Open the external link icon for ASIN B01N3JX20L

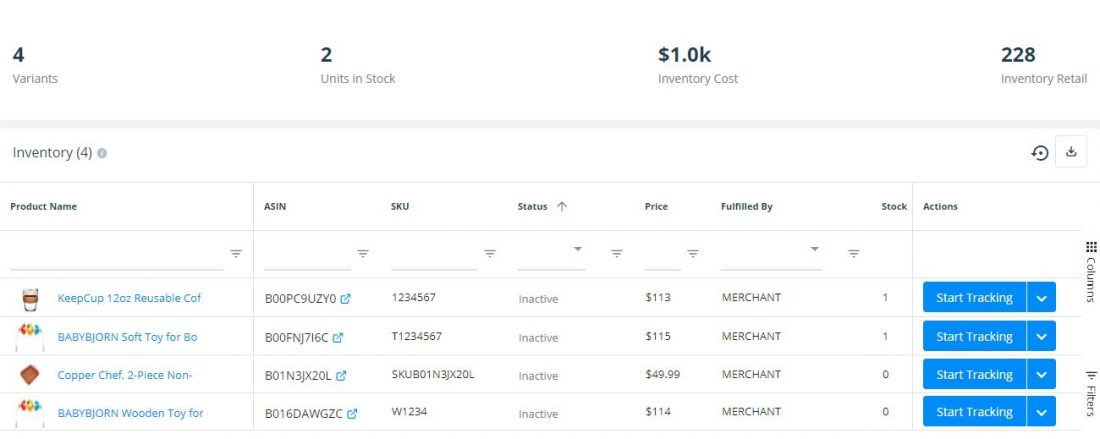tap(341, 375)
